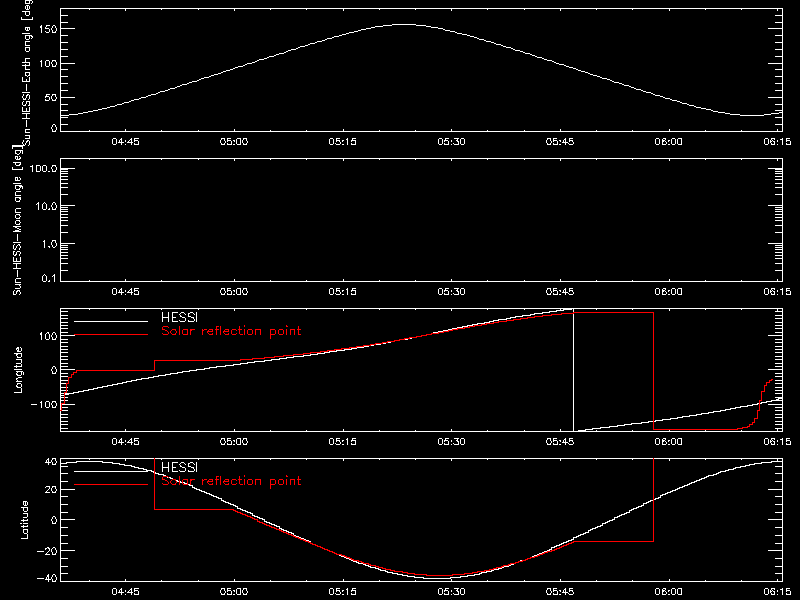Click HESSI legend text in Longitude plot
The height and width of the screenshot is (600, 800).
pyautogui.click(x=179, y=317)
